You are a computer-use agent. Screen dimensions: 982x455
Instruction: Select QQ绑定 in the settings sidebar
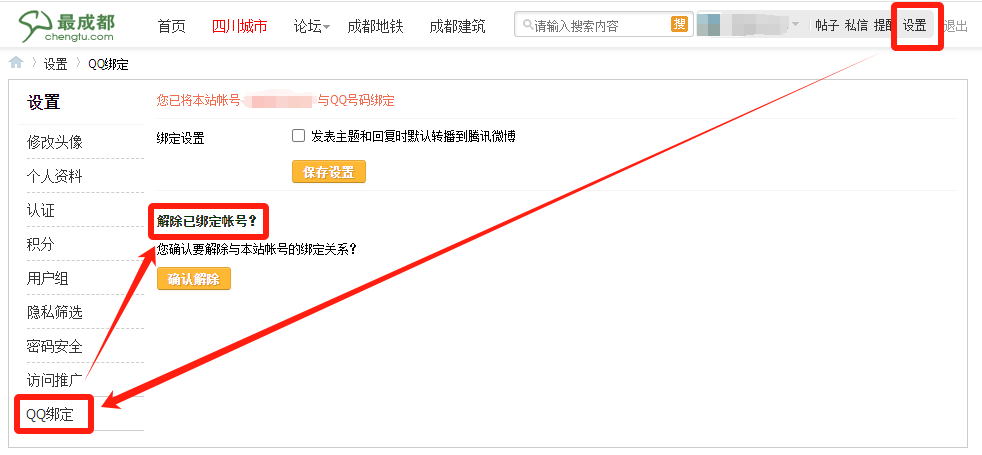coord(50,414)
